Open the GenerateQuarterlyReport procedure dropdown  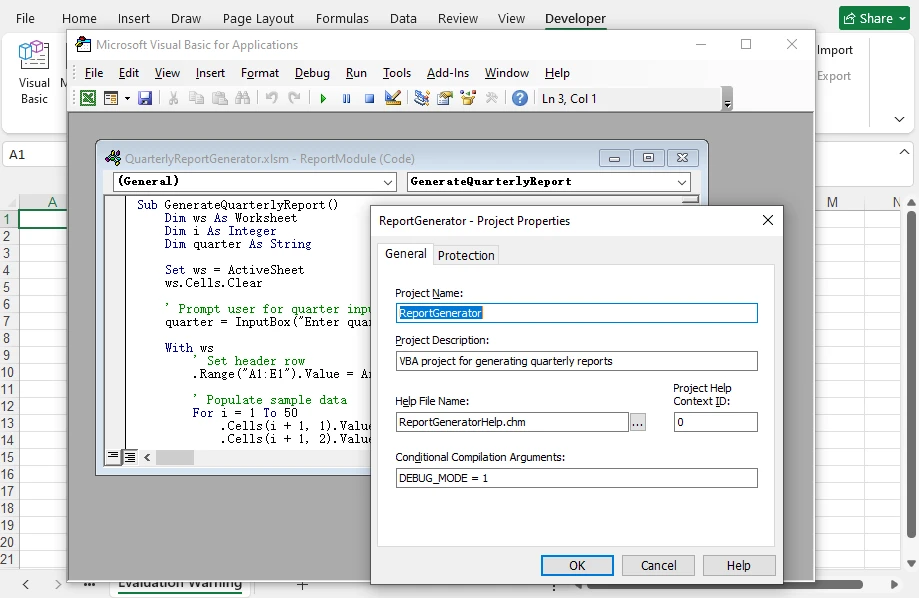[x=681, y=182]
